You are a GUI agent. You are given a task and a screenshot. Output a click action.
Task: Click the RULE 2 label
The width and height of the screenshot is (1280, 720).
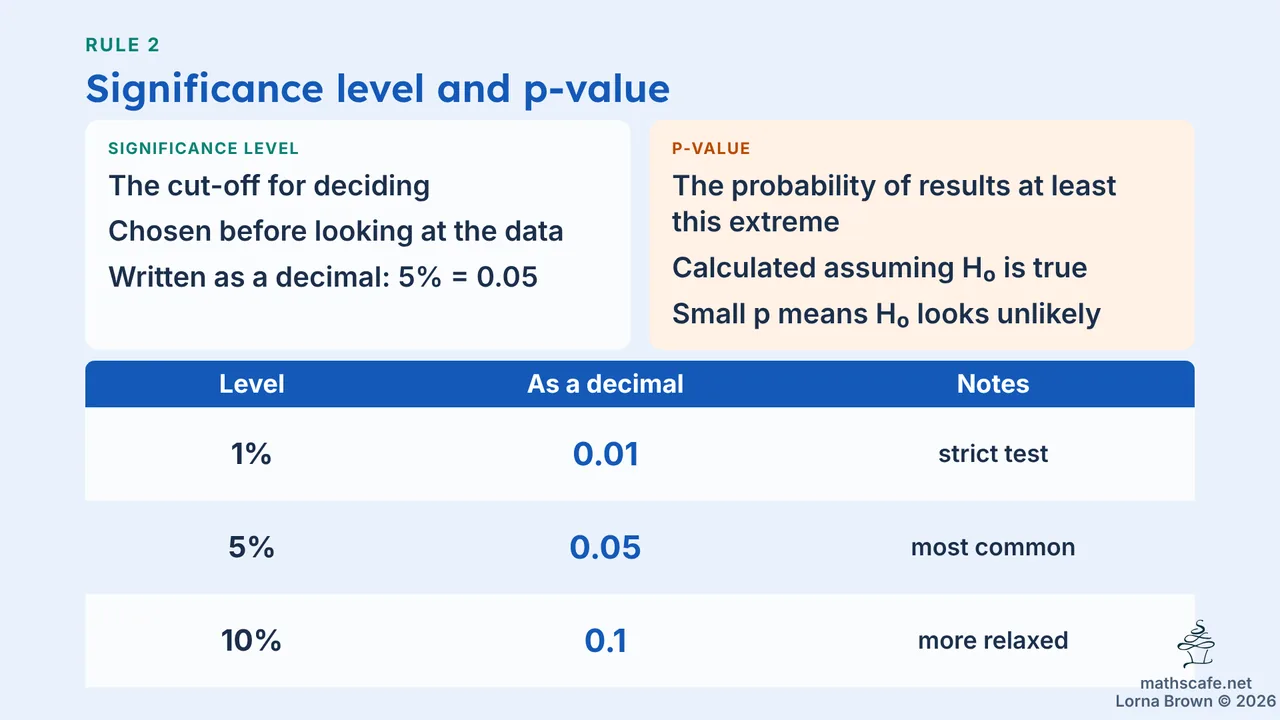click(123, 45)
